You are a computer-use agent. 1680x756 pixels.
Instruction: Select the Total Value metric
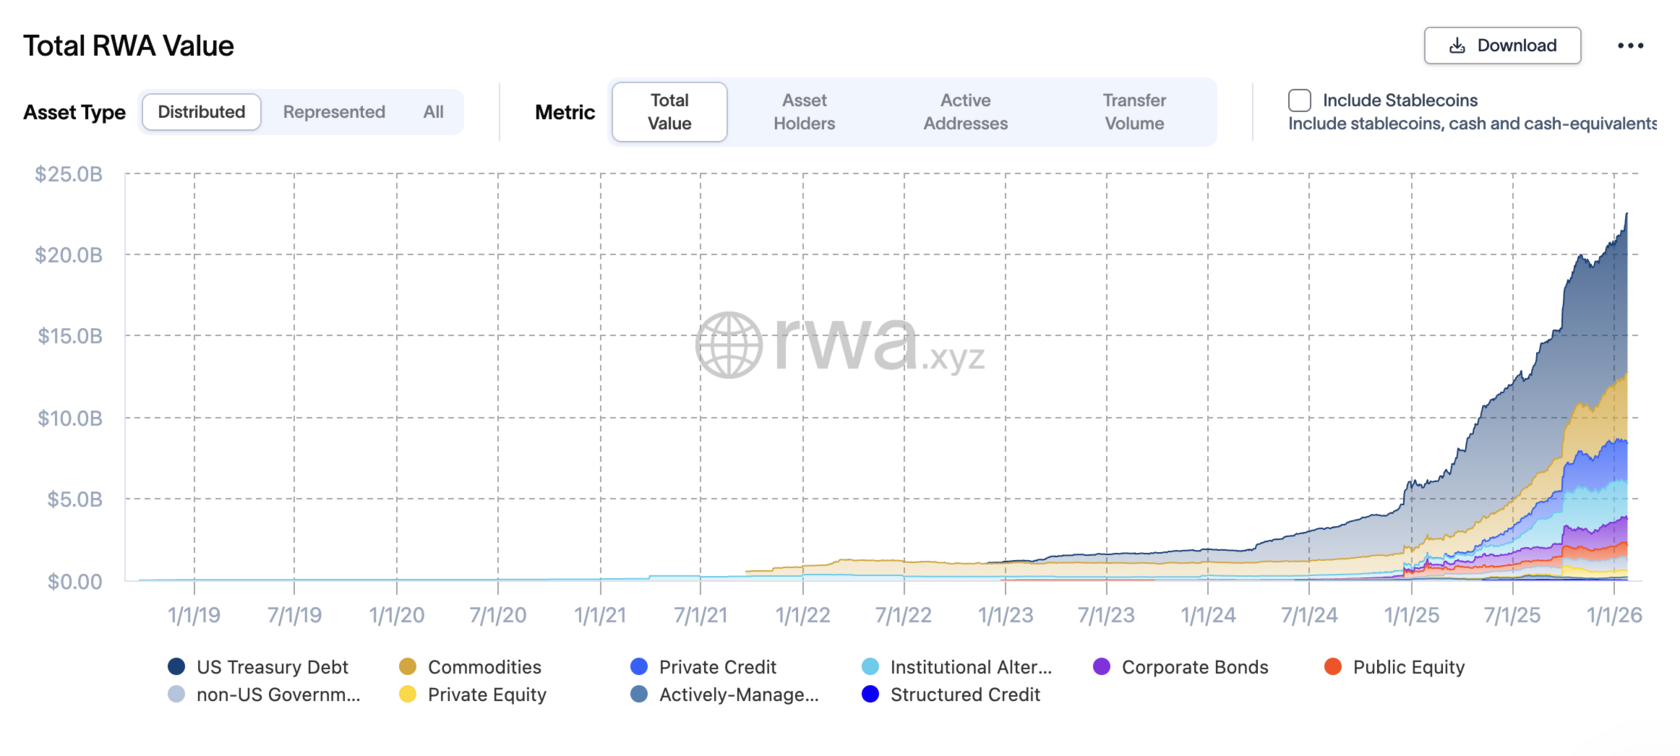pos(669,112)
